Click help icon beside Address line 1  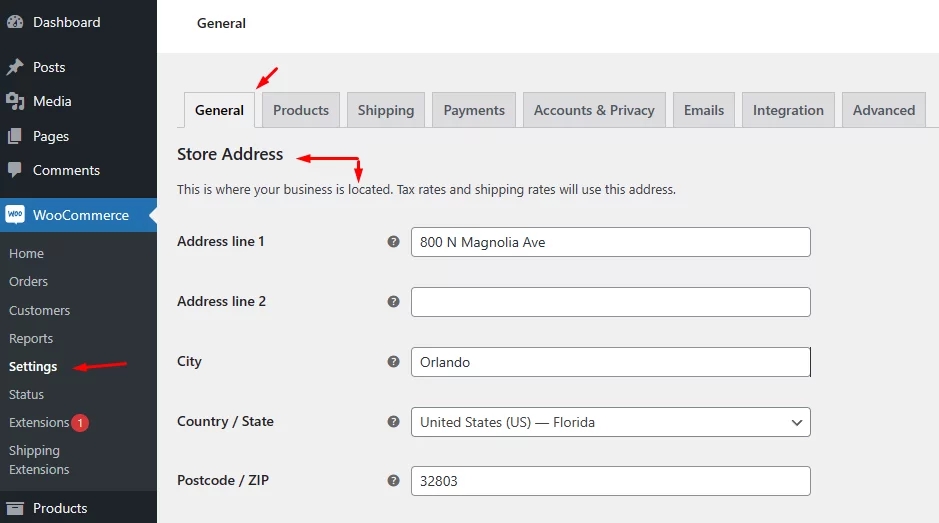[393, 241]
